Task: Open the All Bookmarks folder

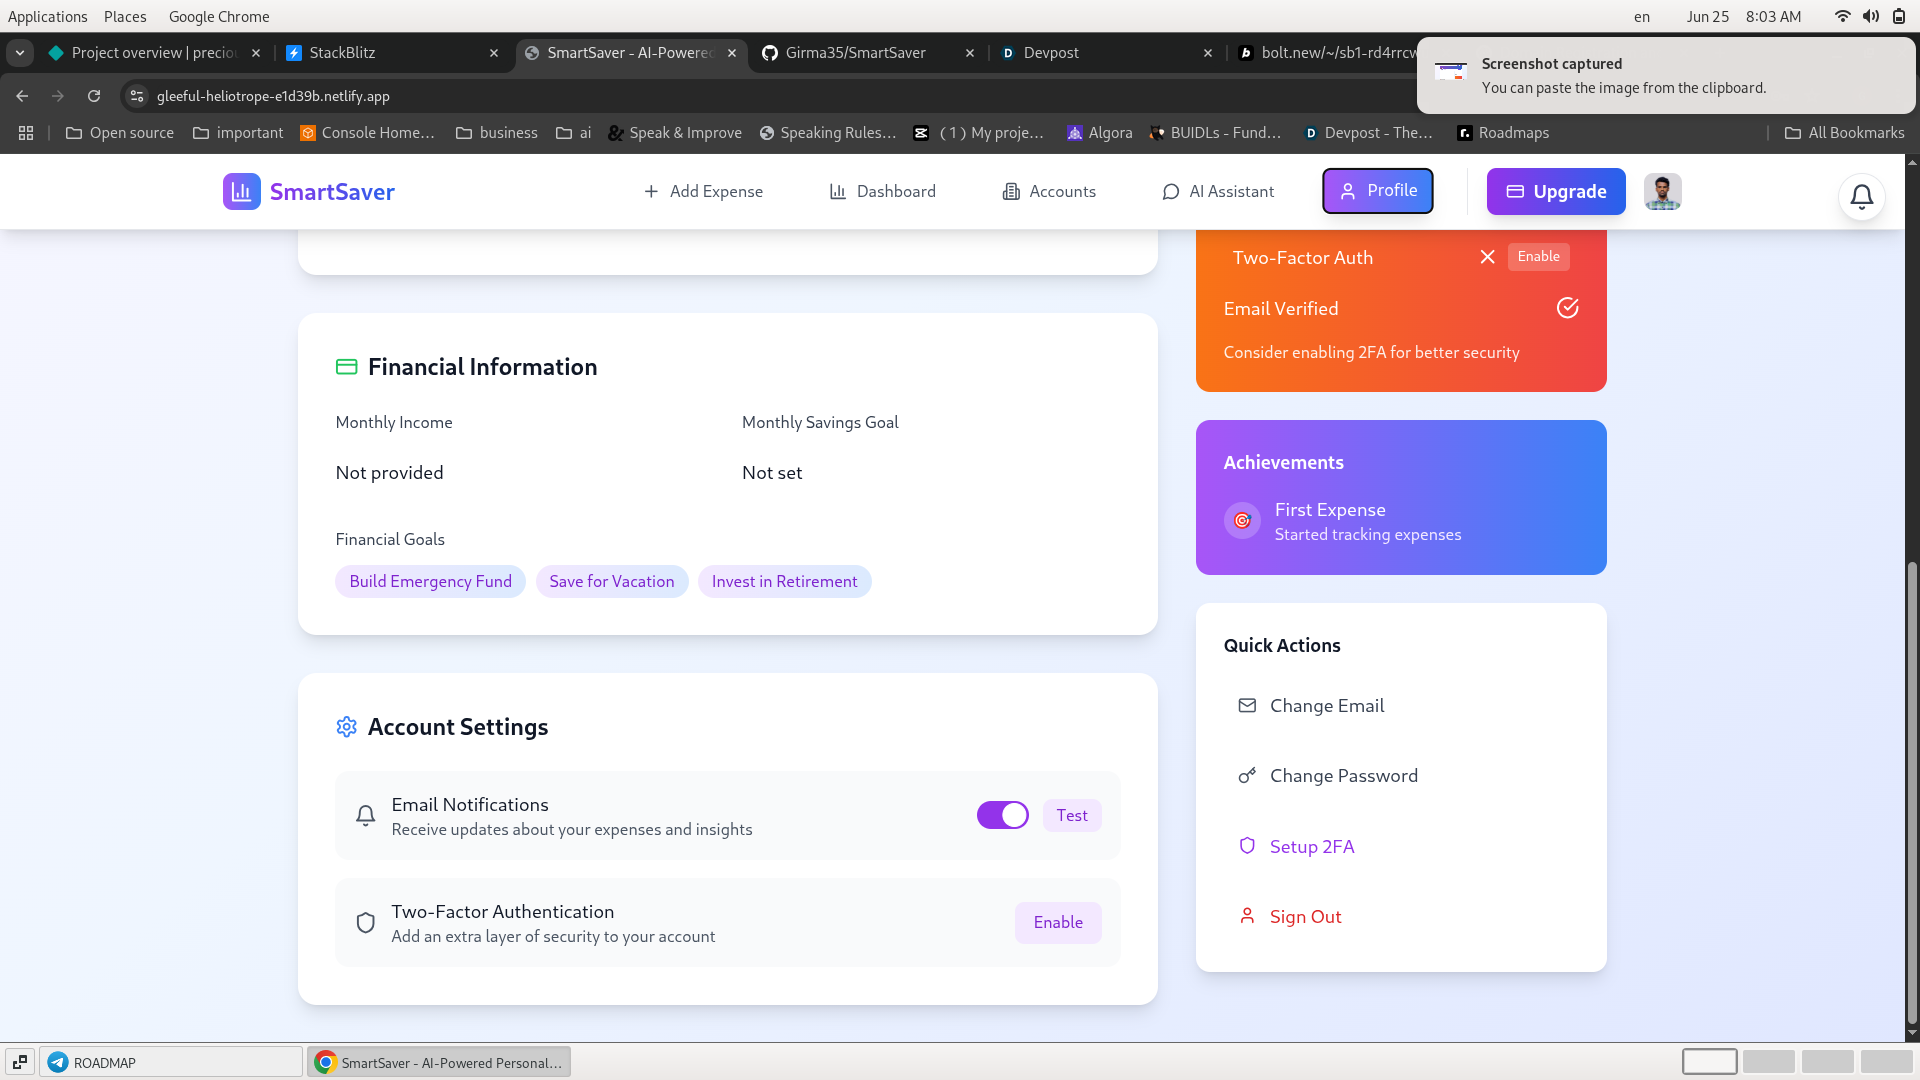Action: coord(1844,133)
